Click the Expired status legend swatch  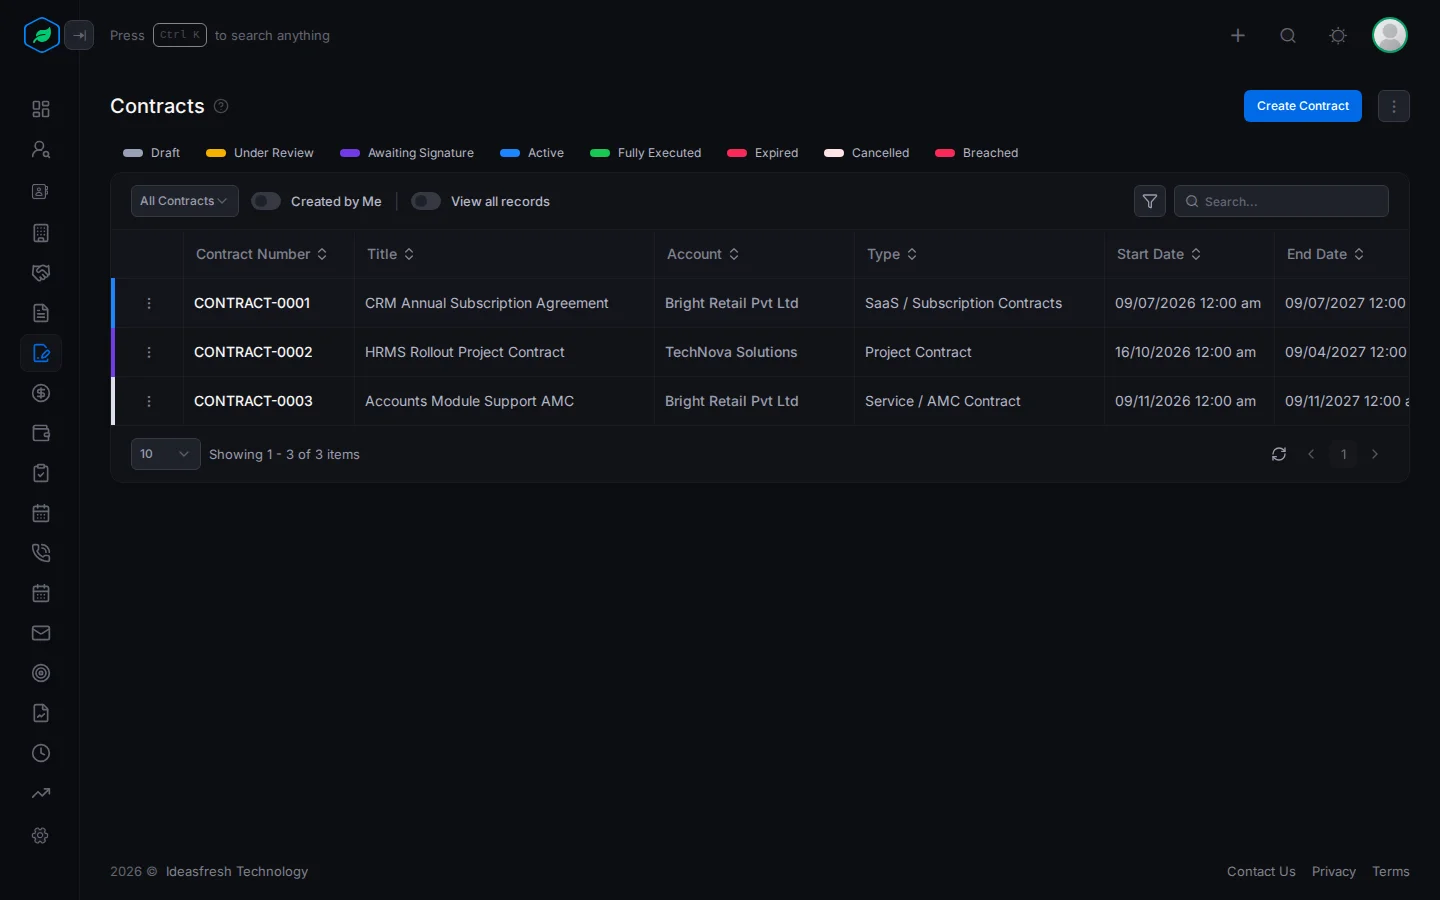[737, 153]
